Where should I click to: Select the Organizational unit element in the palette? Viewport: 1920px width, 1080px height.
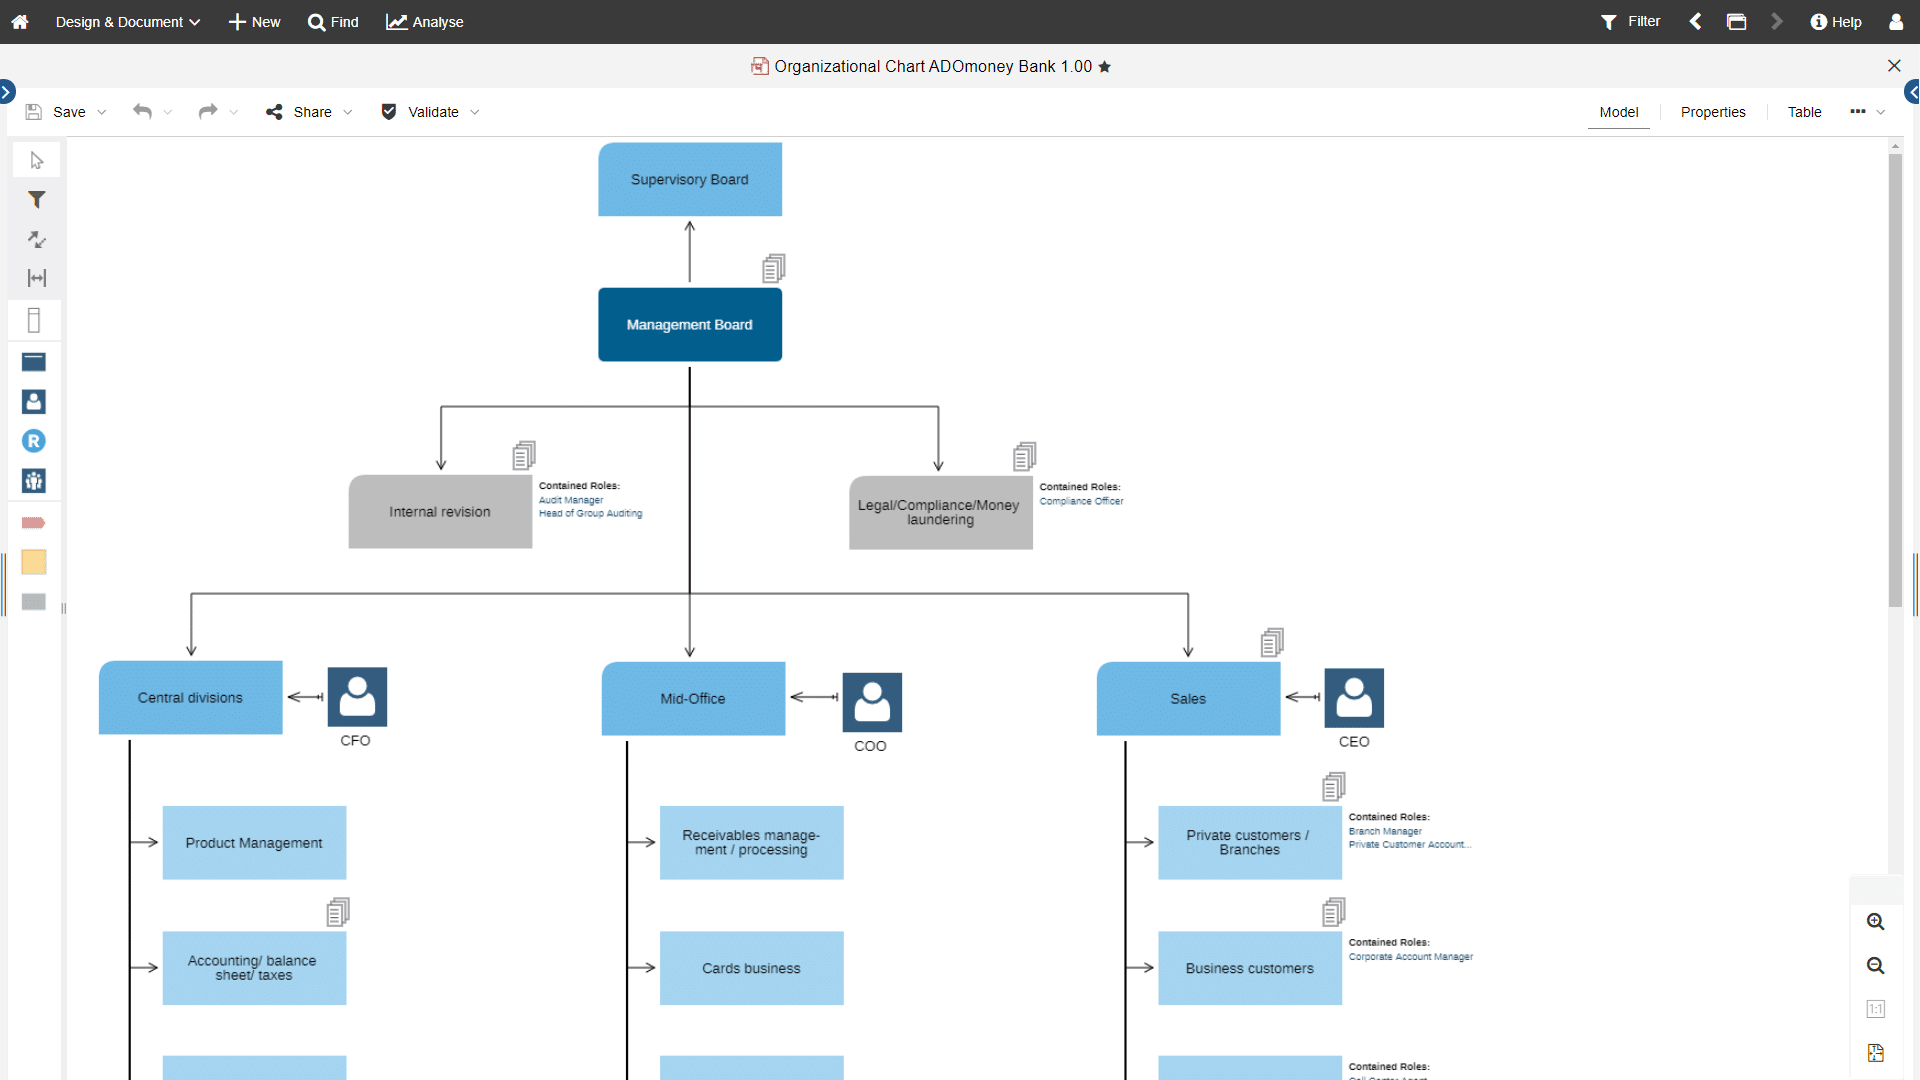pos(34,362)
